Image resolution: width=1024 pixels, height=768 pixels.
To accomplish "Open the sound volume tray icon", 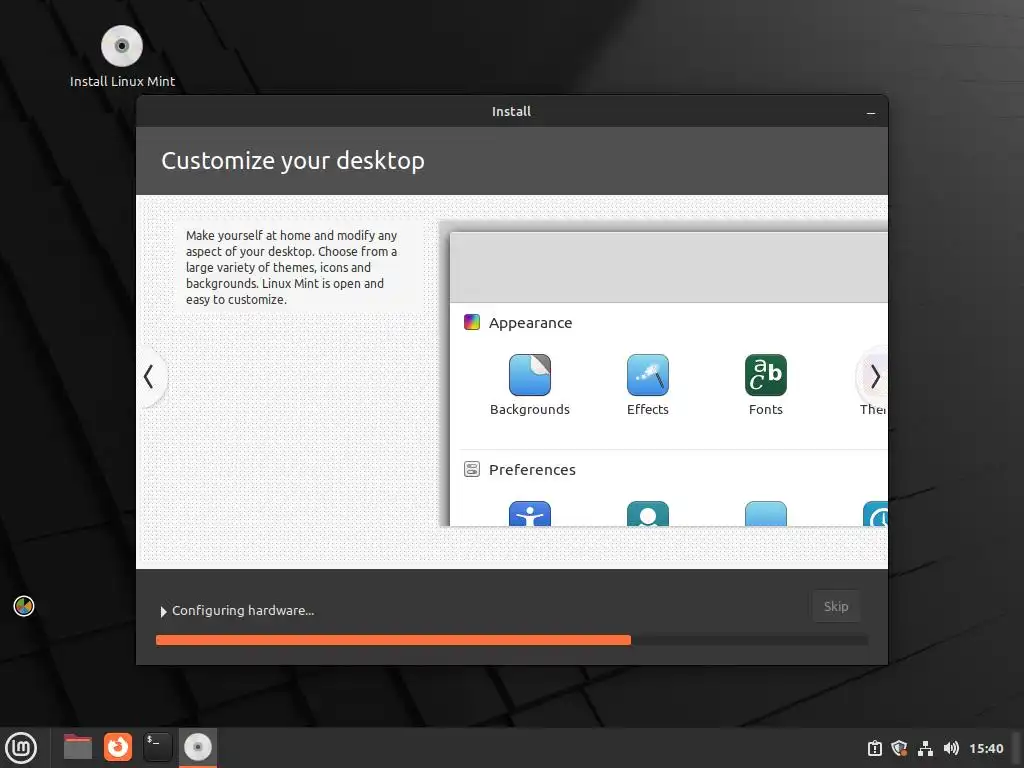I will click(951, 748).
